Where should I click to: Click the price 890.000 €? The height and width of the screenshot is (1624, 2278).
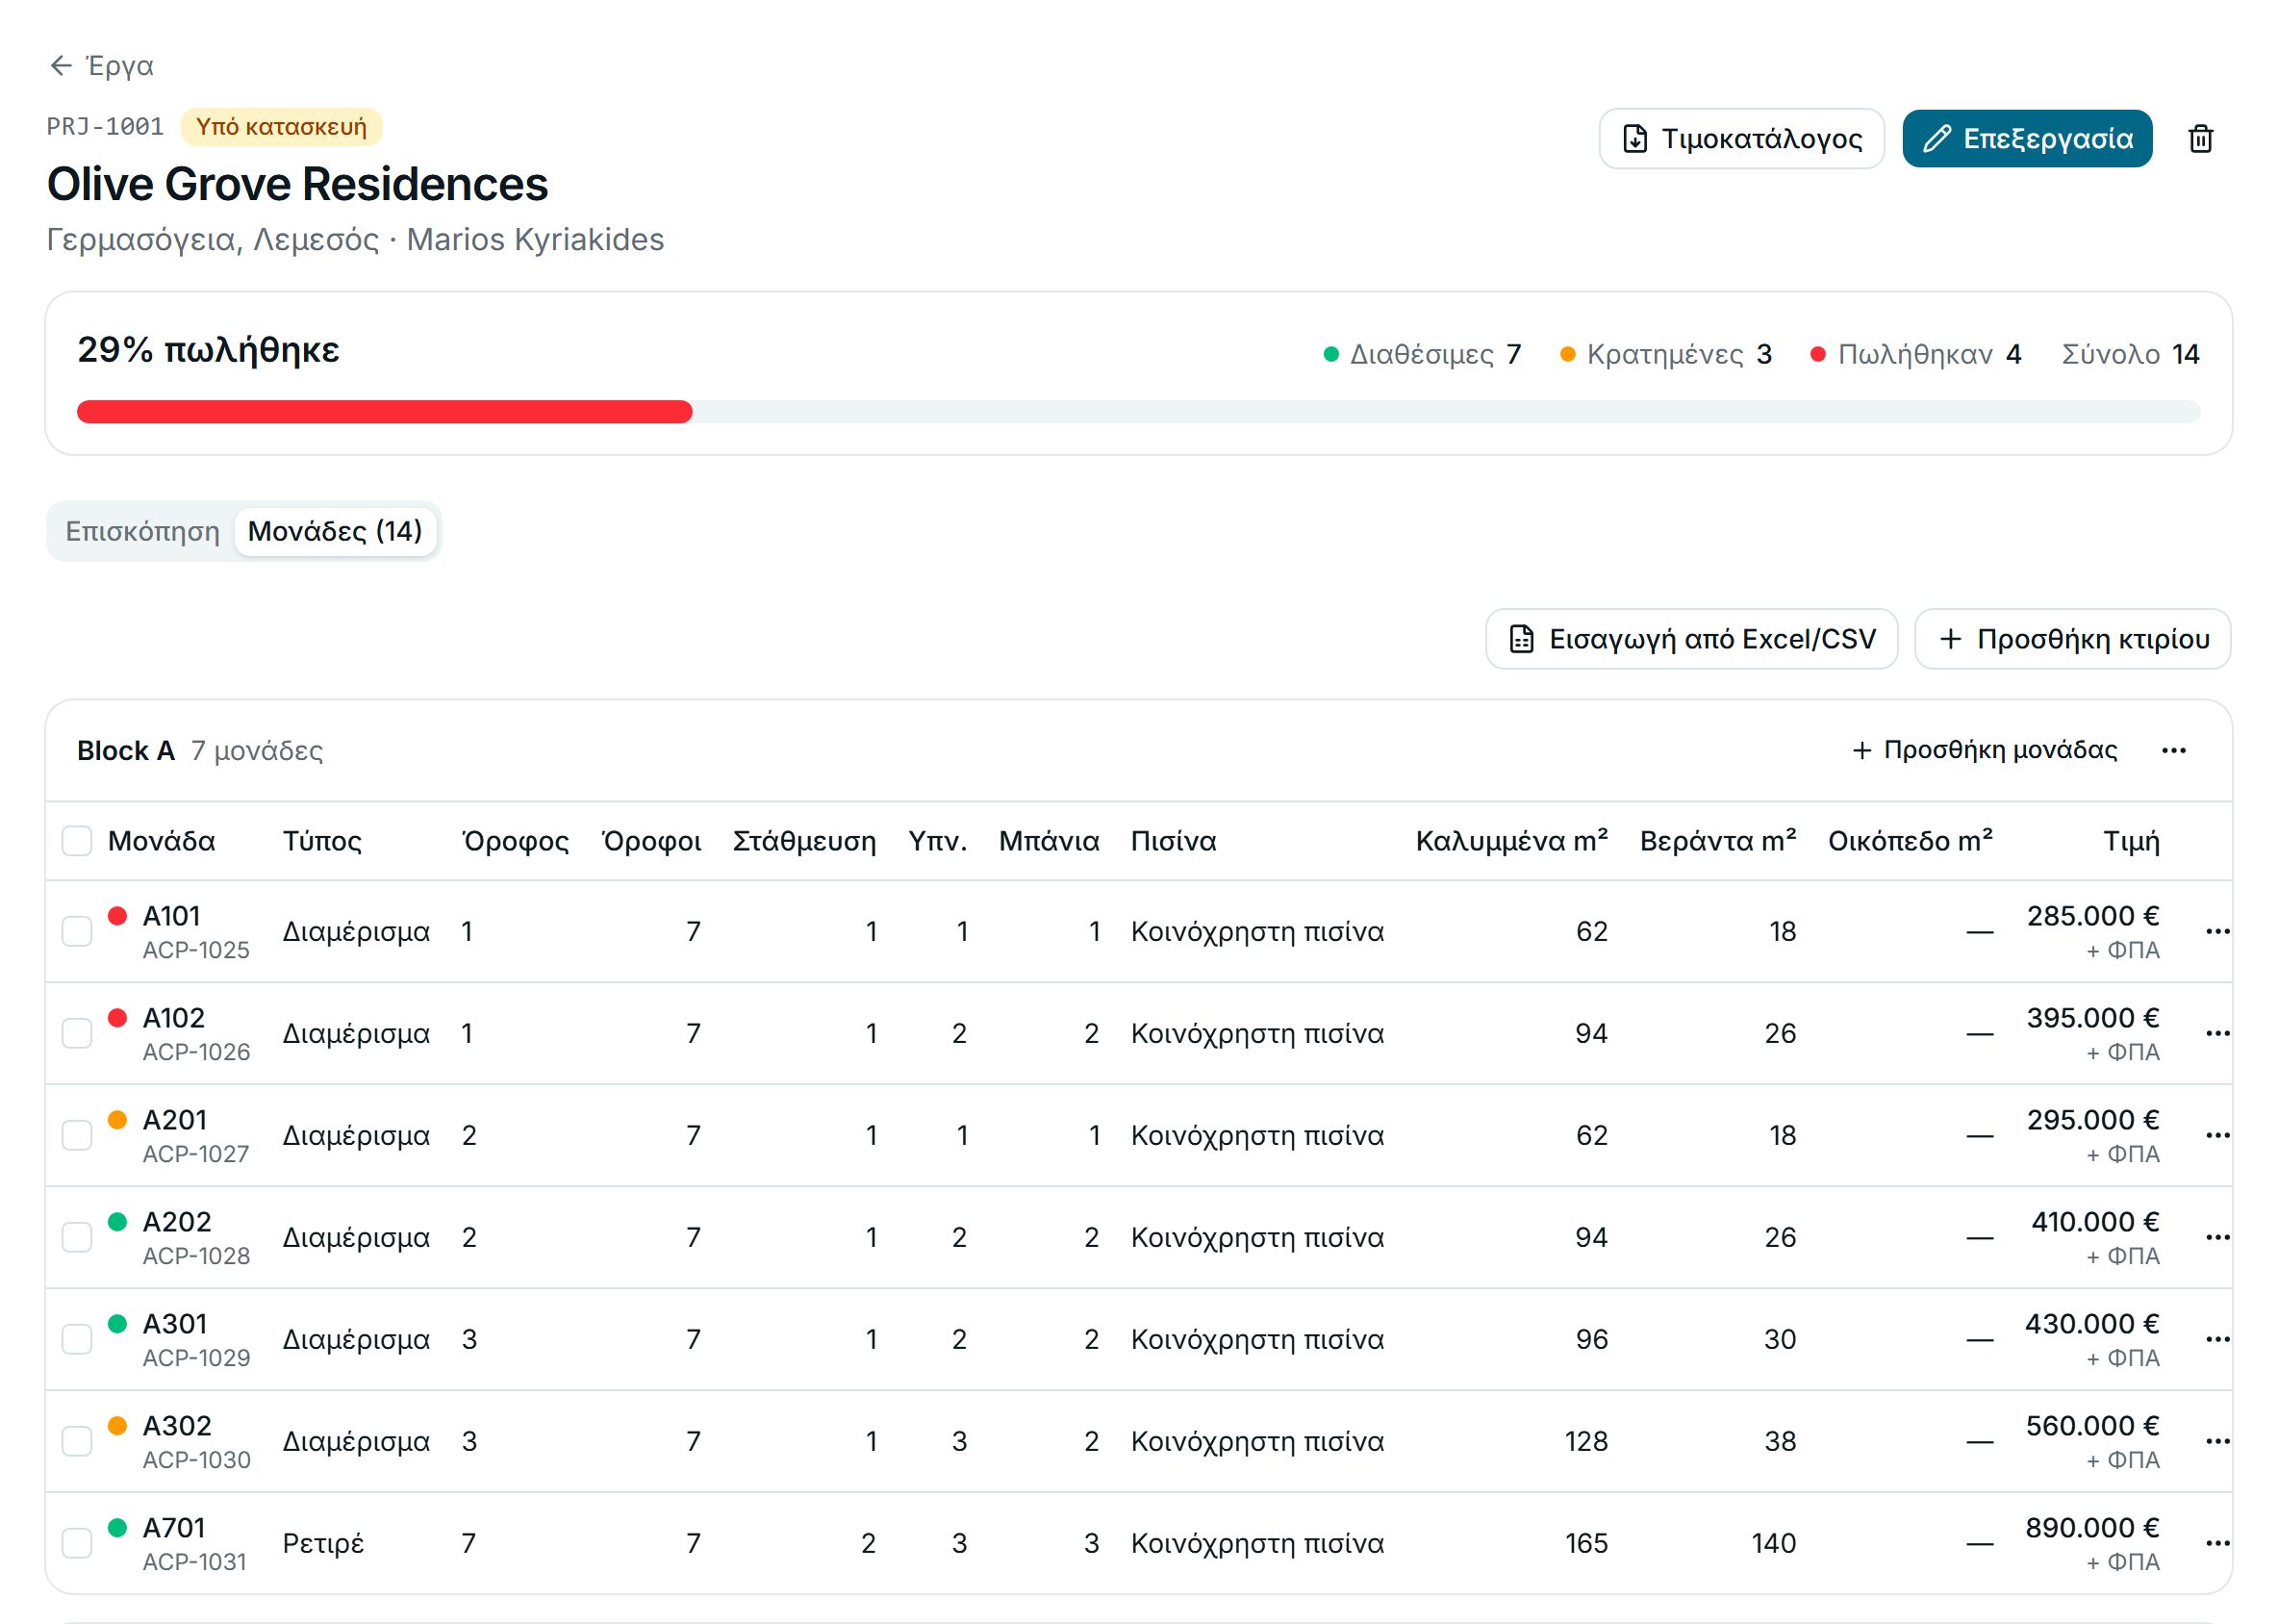[2092, 1528]
